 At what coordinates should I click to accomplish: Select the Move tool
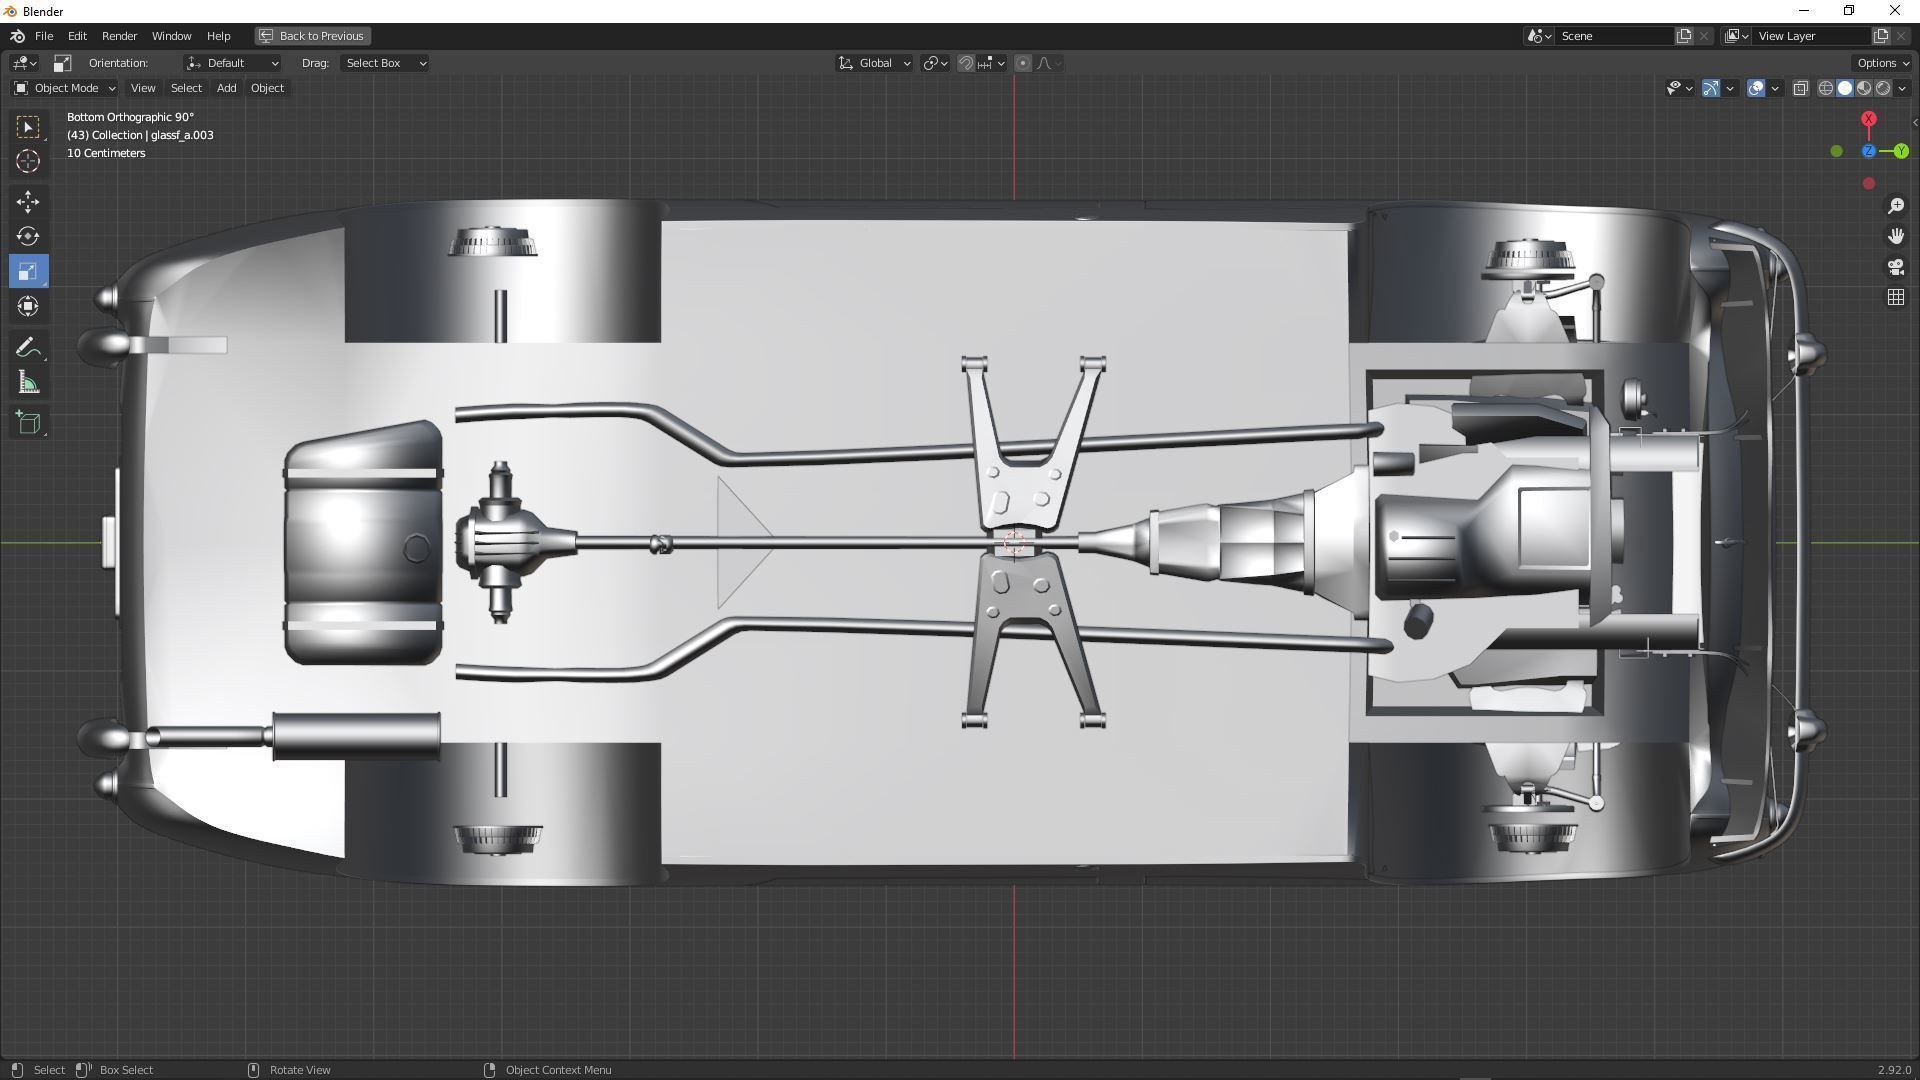pos(28,202)
